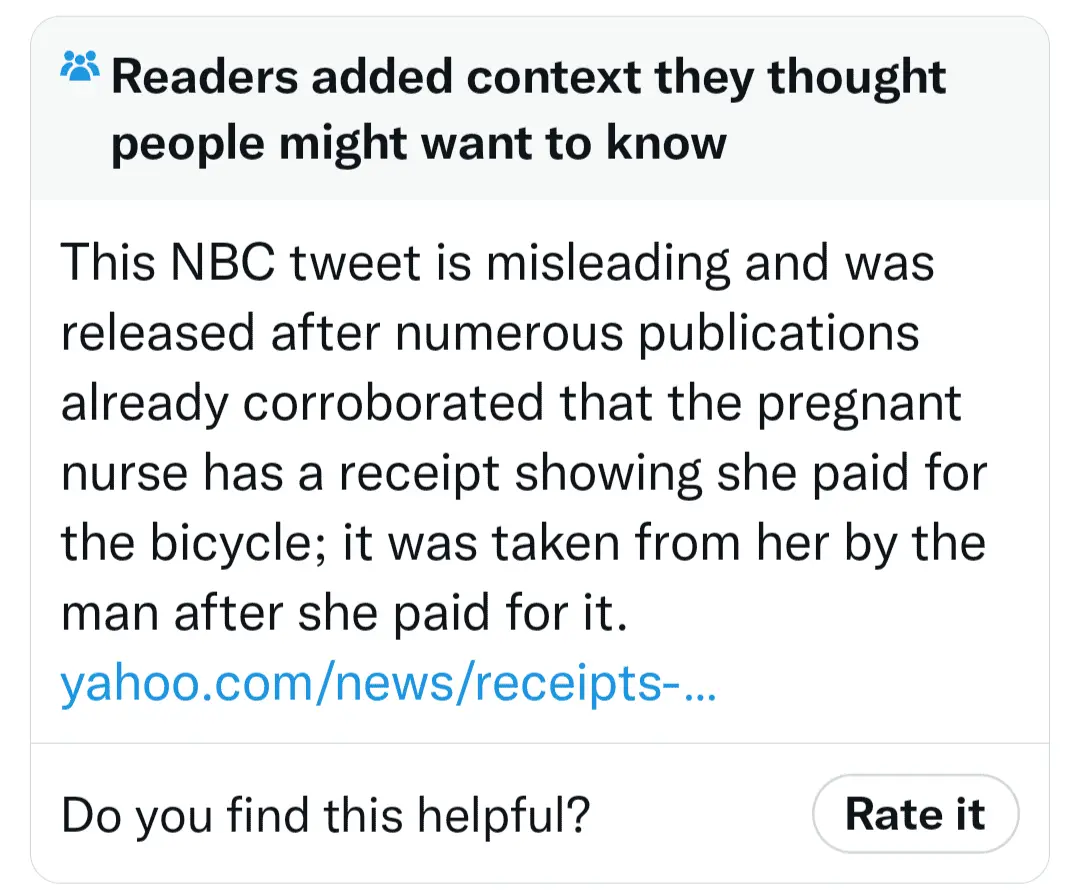This screenshot has height=890, width=1080.
Task: Click the Community Notes people icon
Action: (80, 69)
